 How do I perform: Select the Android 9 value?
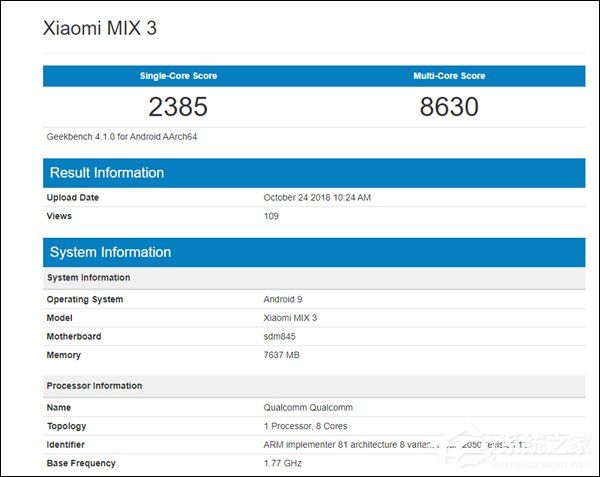pos(283,299)
